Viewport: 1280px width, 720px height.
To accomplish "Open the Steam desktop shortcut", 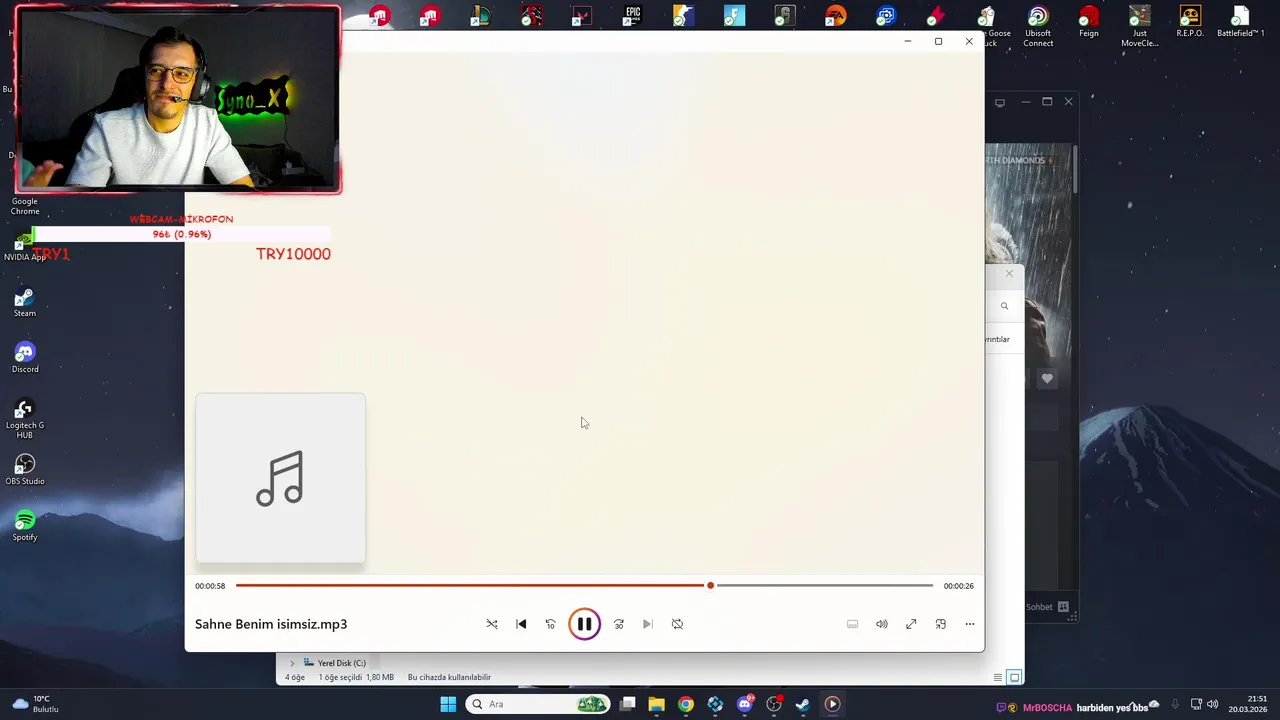I will 25,302.
